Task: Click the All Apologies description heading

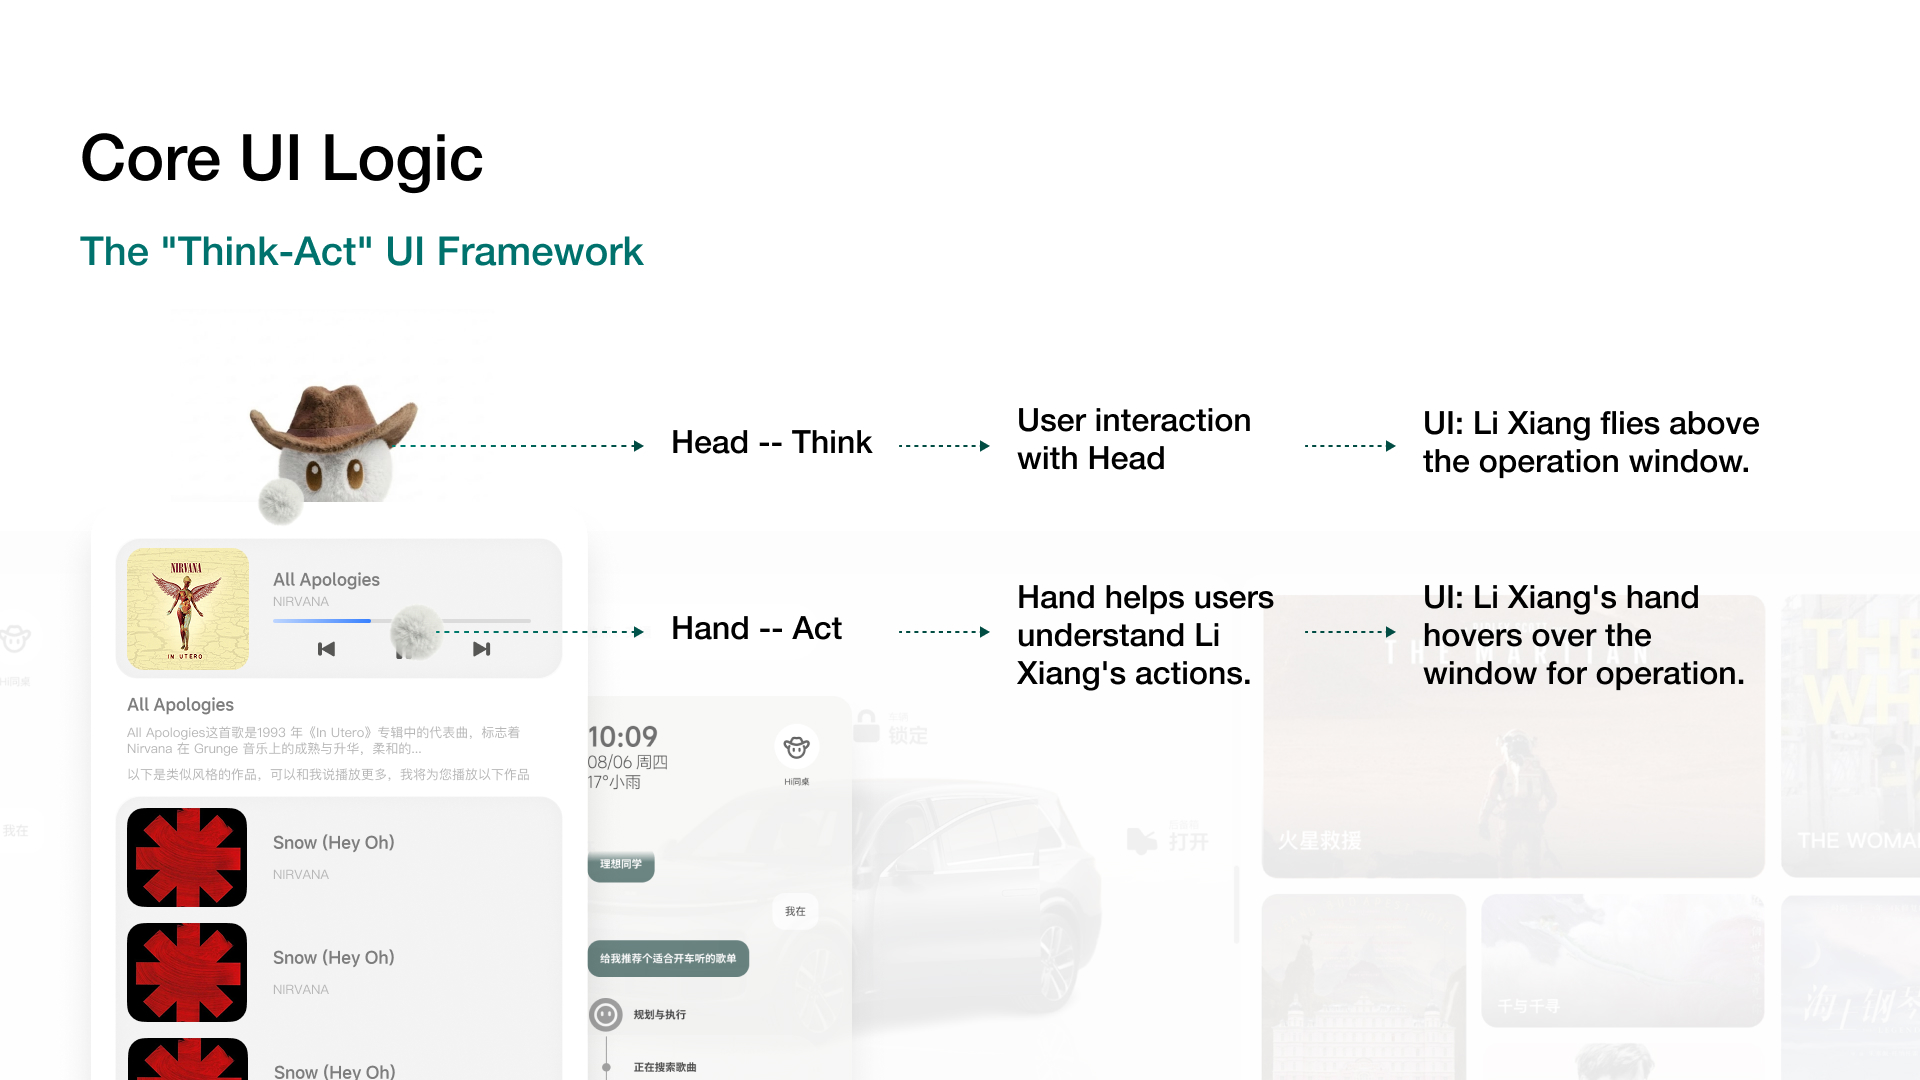Action: (180, 705)
